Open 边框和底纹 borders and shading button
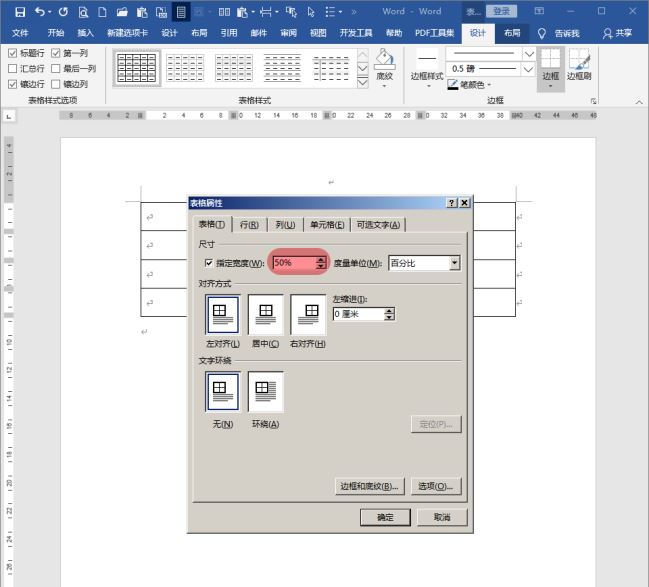The width and height of the screenshot is (649, 587). [368, 486]
